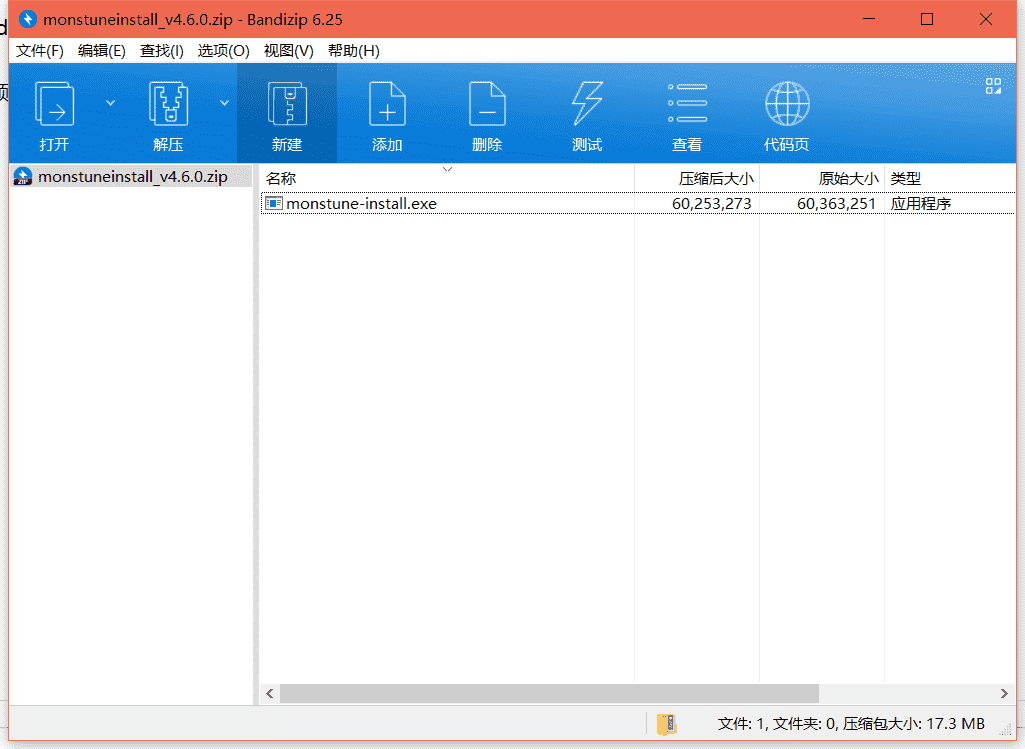
Task: Open the 选项(O) menu
Action: (224, 51)
